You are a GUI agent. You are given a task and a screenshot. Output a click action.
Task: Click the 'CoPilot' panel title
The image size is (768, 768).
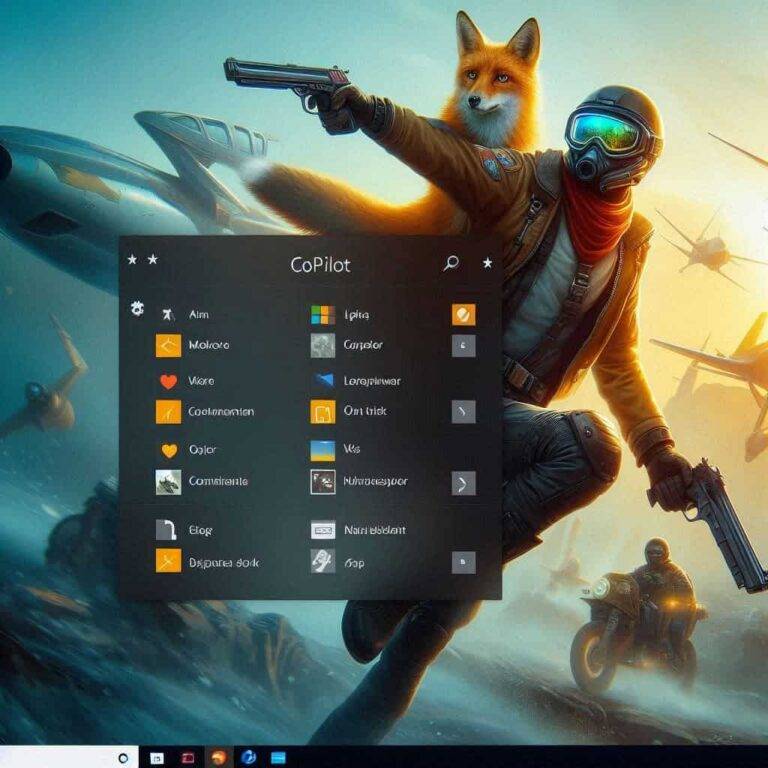(x=320, y=265)
